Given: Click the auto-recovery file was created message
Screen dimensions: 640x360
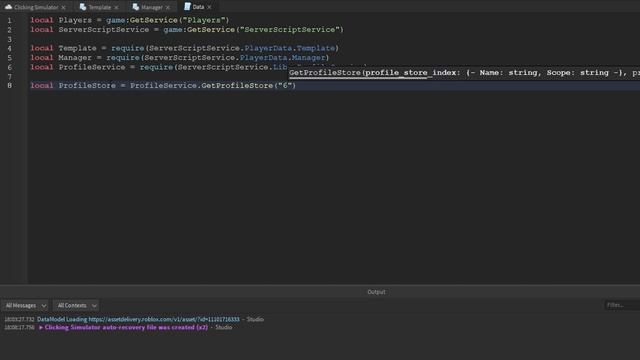Looking at the screenshot, I should [x=126, y=327].
